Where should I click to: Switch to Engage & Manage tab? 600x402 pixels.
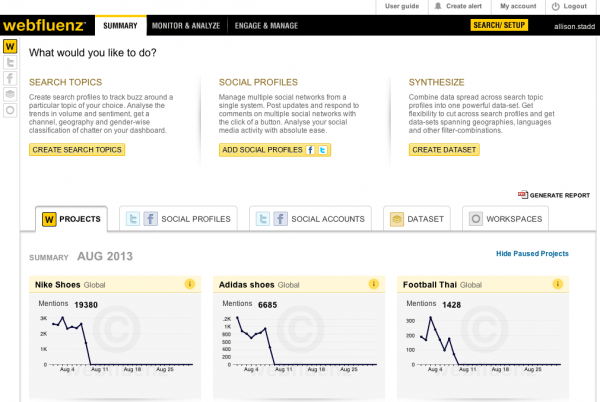(266, 26)
